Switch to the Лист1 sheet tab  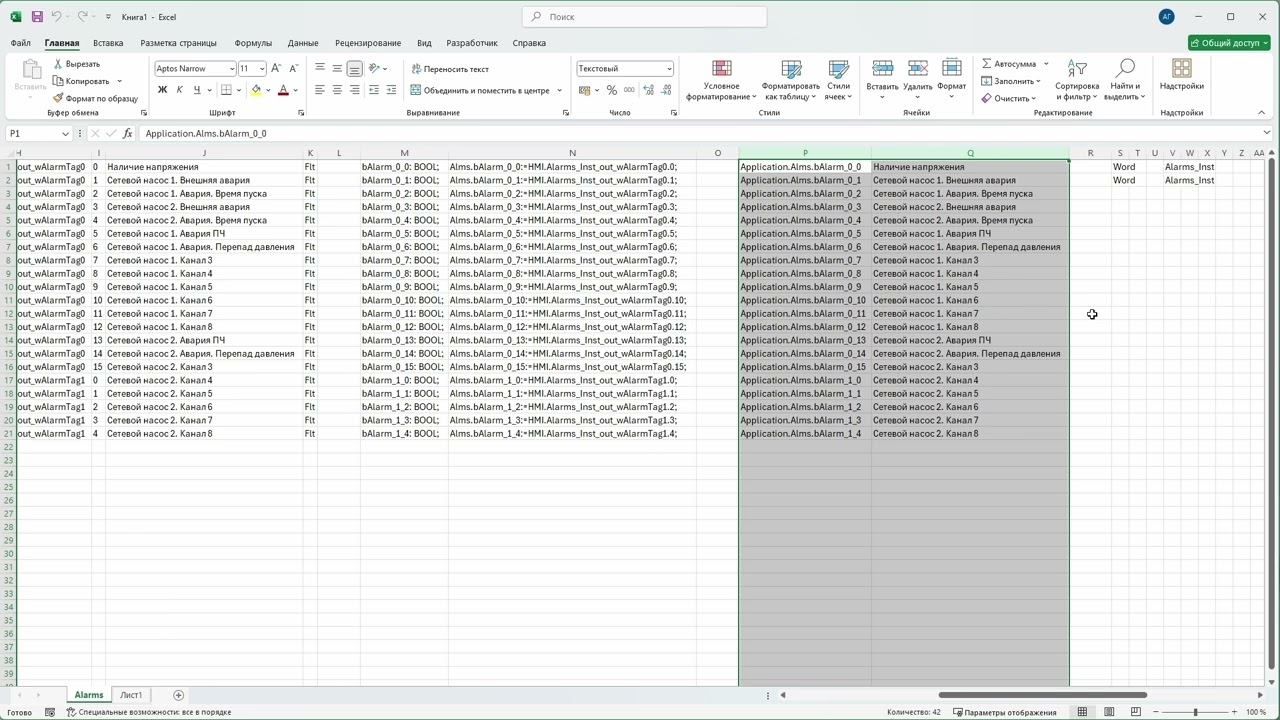pyautogui.click(x=131, y=695)
